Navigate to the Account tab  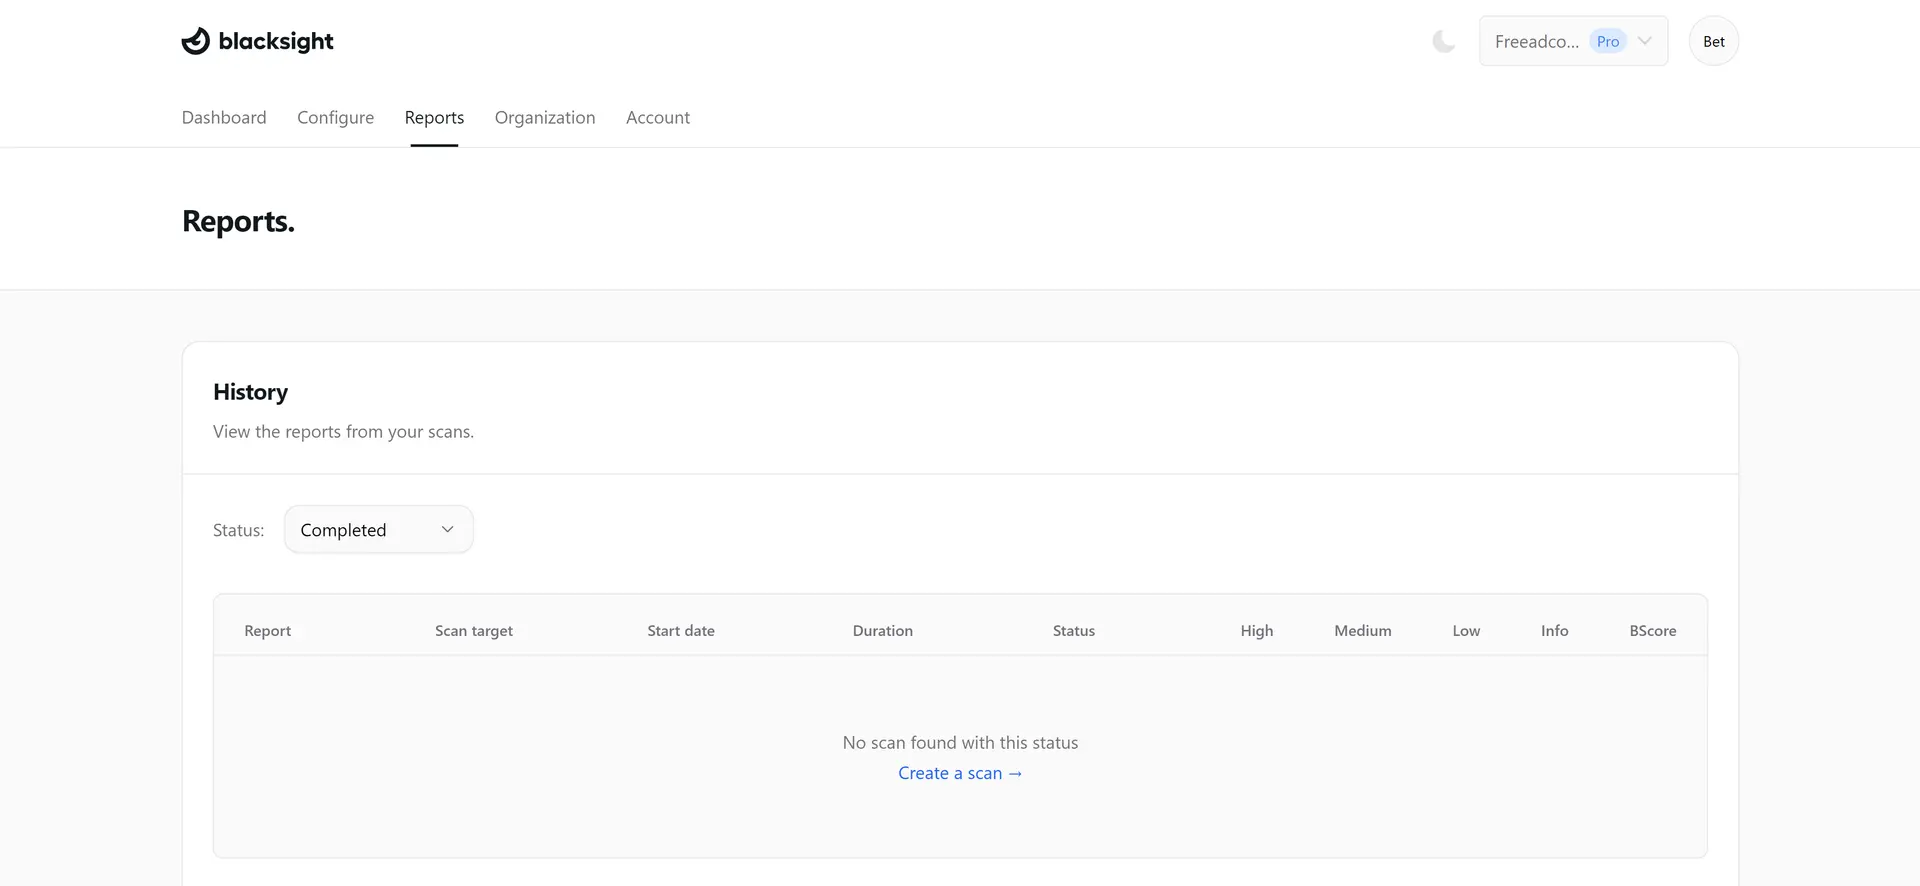click(x=657, y=117)
